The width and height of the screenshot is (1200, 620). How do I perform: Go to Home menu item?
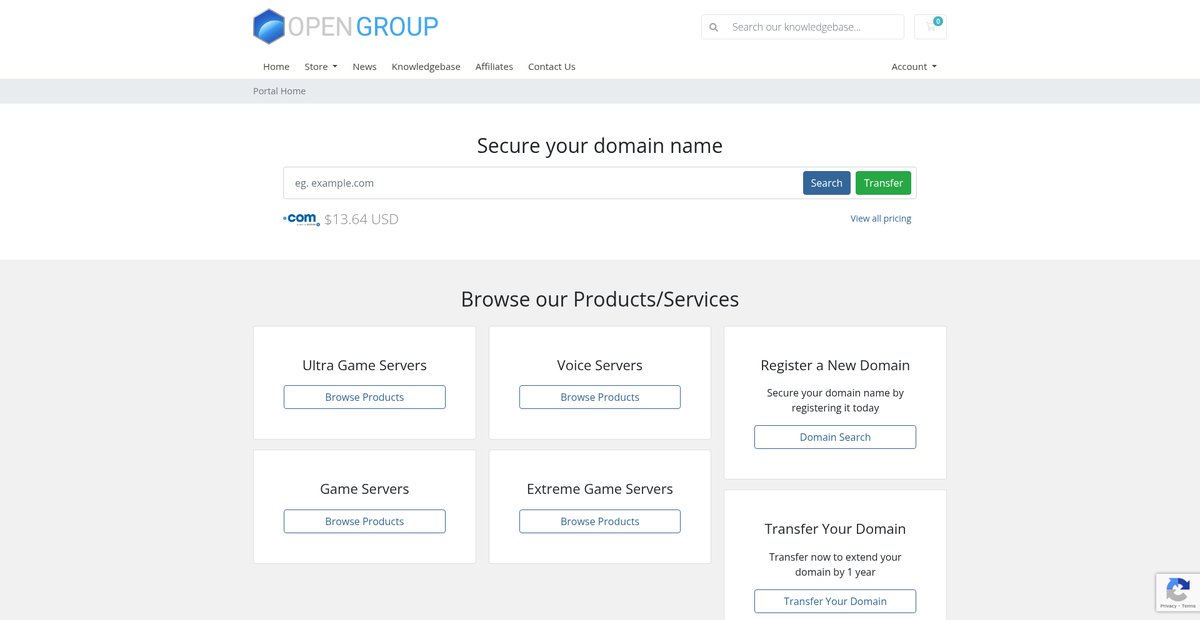pos(276,67)
